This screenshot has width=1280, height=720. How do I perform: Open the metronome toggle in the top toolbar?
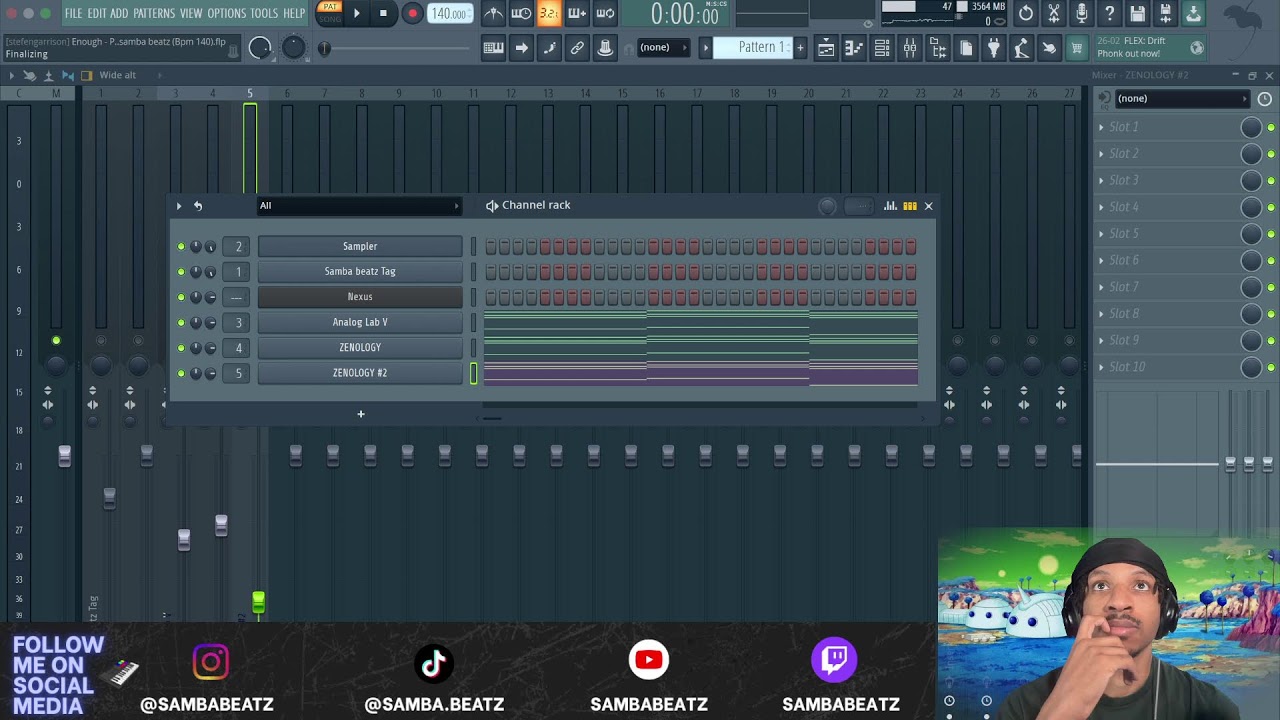[493, 13]
